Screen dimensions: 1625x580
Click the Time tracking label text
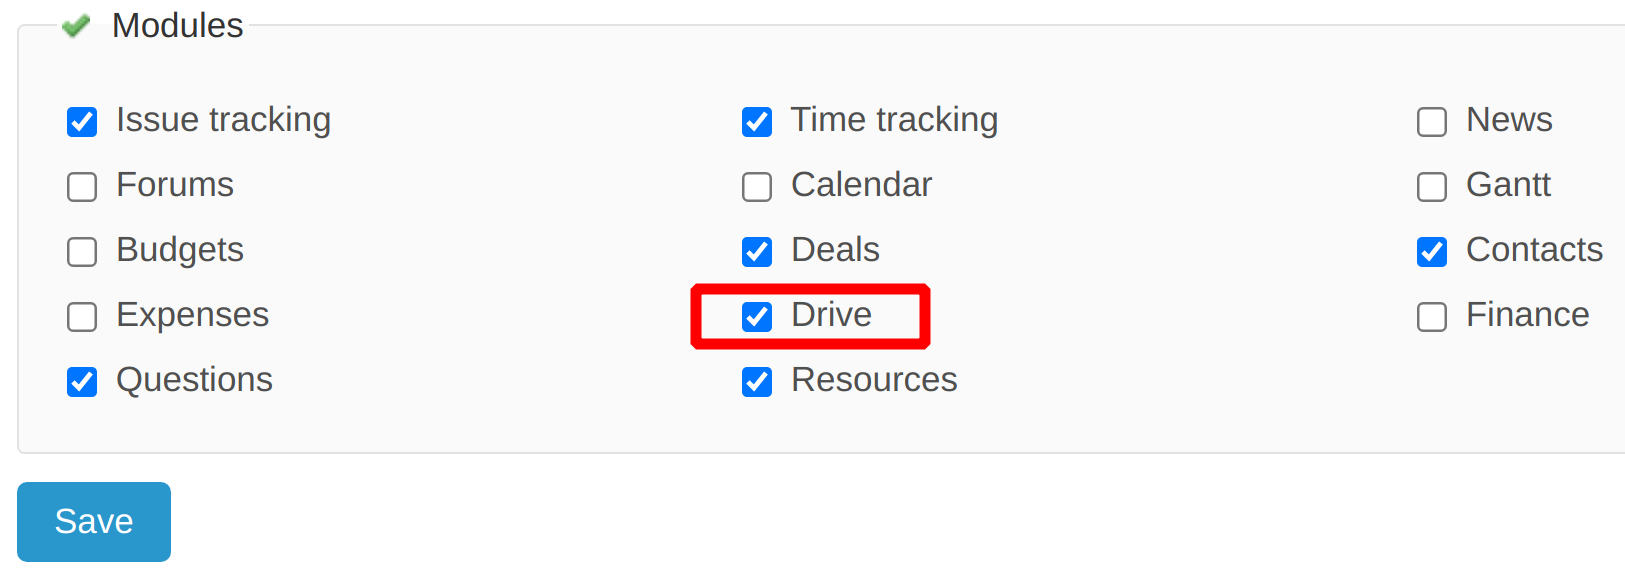tap(894, 120)
